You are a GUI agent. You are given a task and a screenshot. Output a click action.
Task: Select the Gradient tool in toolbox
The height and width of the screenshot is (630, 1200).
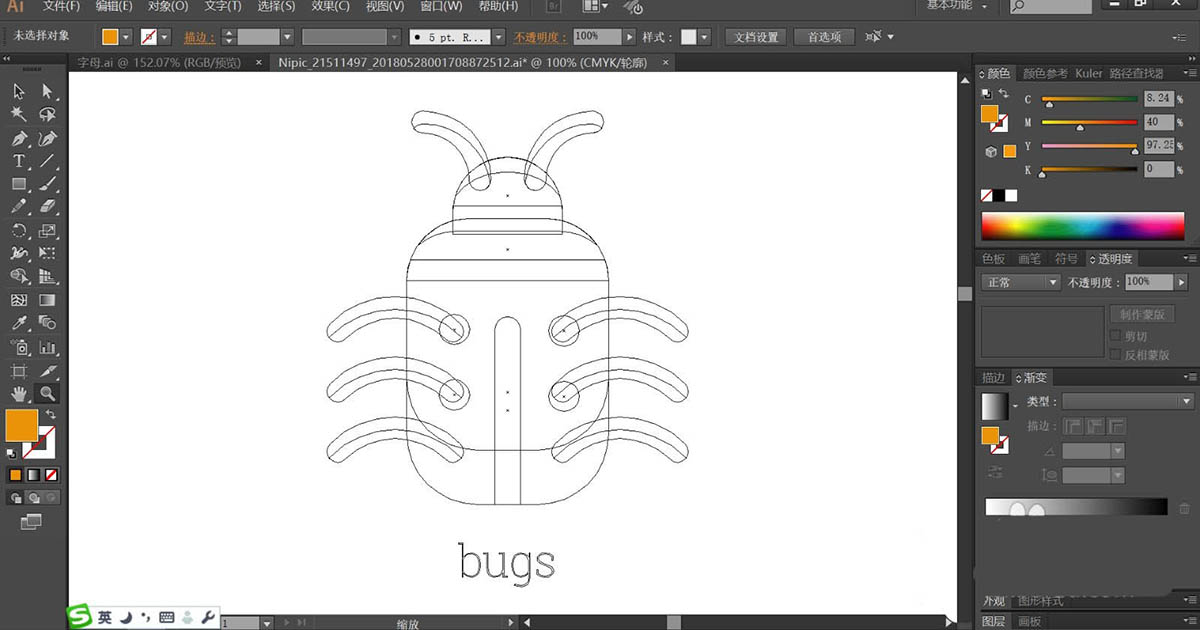(47, 300)
